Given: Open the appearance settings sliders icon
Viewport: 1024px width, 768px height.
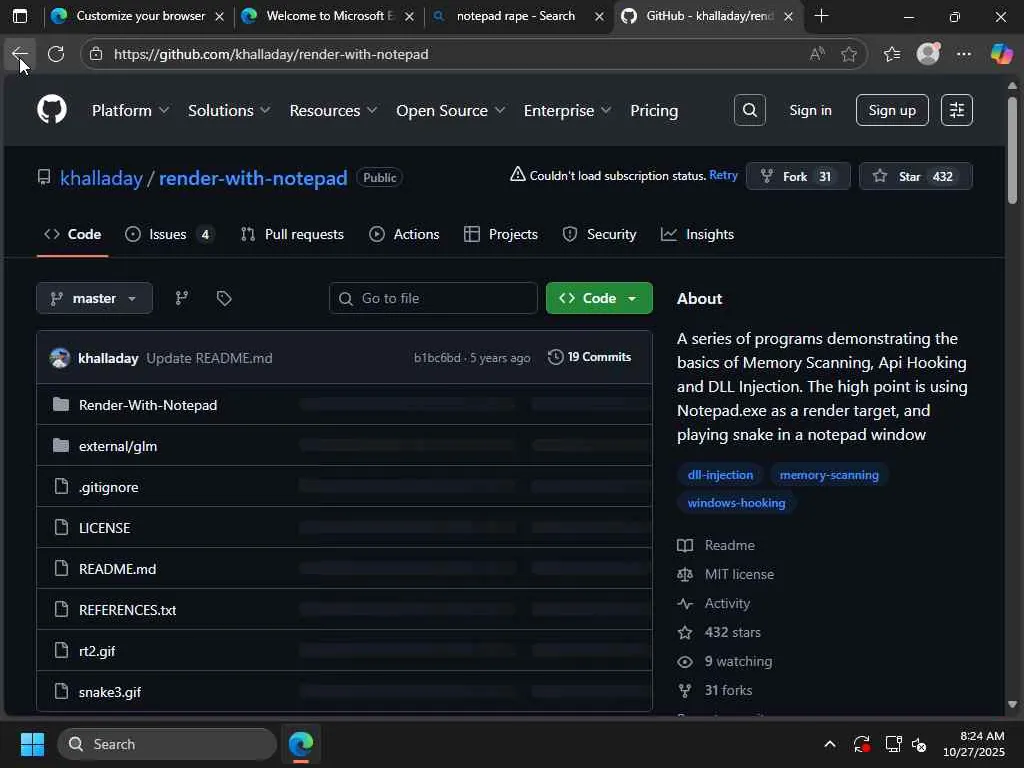Looking at the screenshot, I should [957, 110].
